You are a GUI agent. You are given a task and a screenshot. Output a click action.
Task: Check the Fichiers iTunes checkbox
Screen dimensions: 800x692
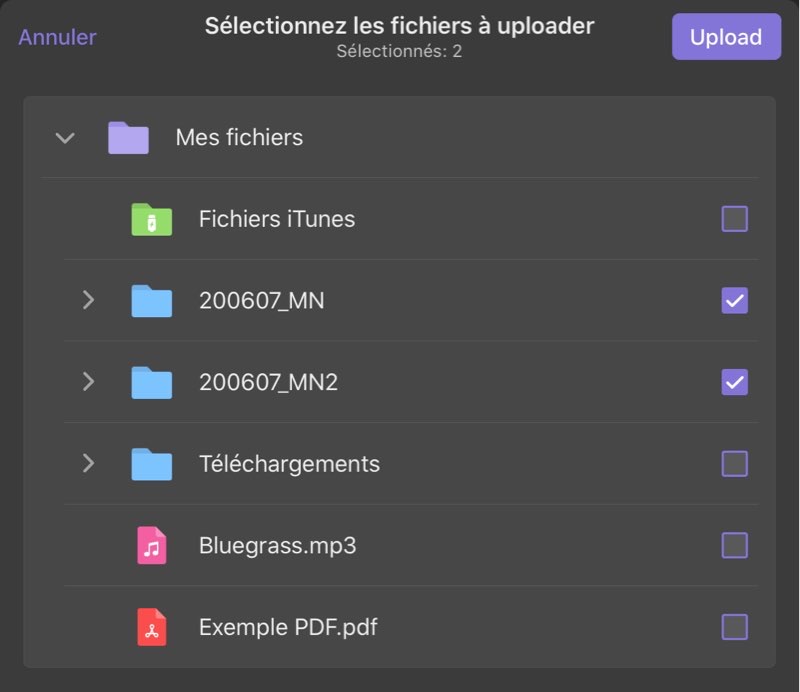point(734,219)
